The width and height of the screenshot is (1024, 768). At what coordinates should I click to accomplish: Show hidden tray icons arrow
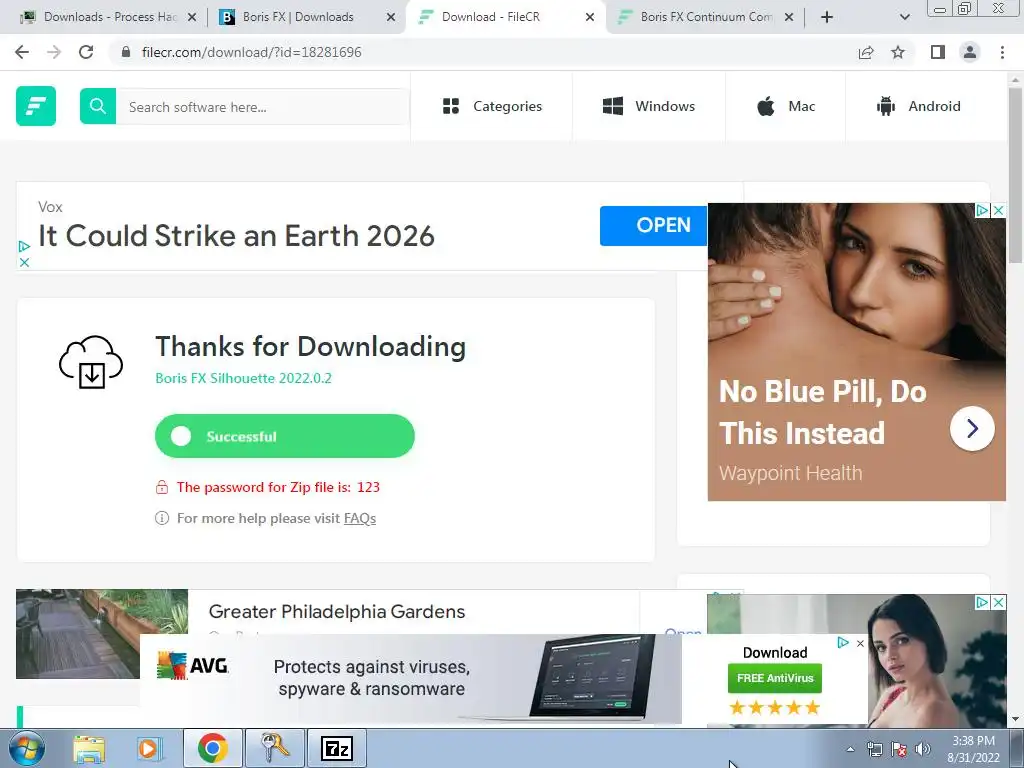850,749
